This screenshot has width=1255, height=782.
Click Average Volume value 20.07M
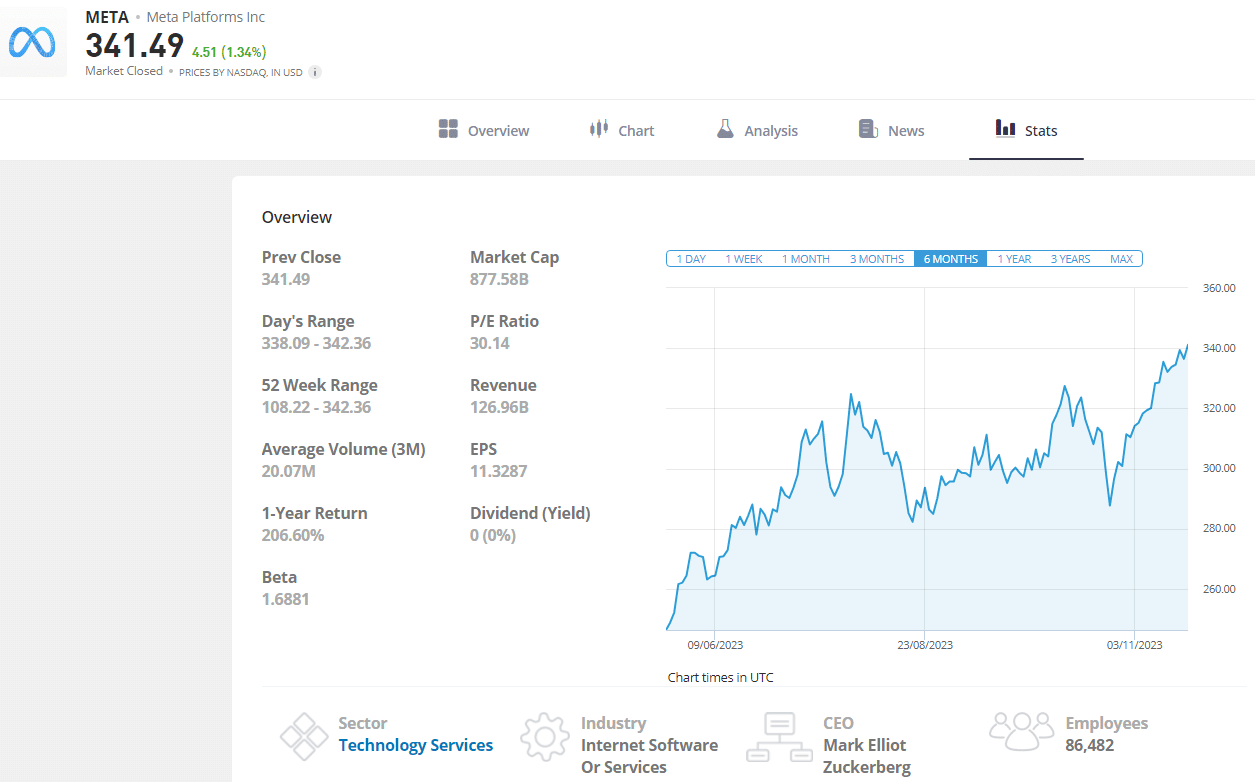click(x=289, y=471)
